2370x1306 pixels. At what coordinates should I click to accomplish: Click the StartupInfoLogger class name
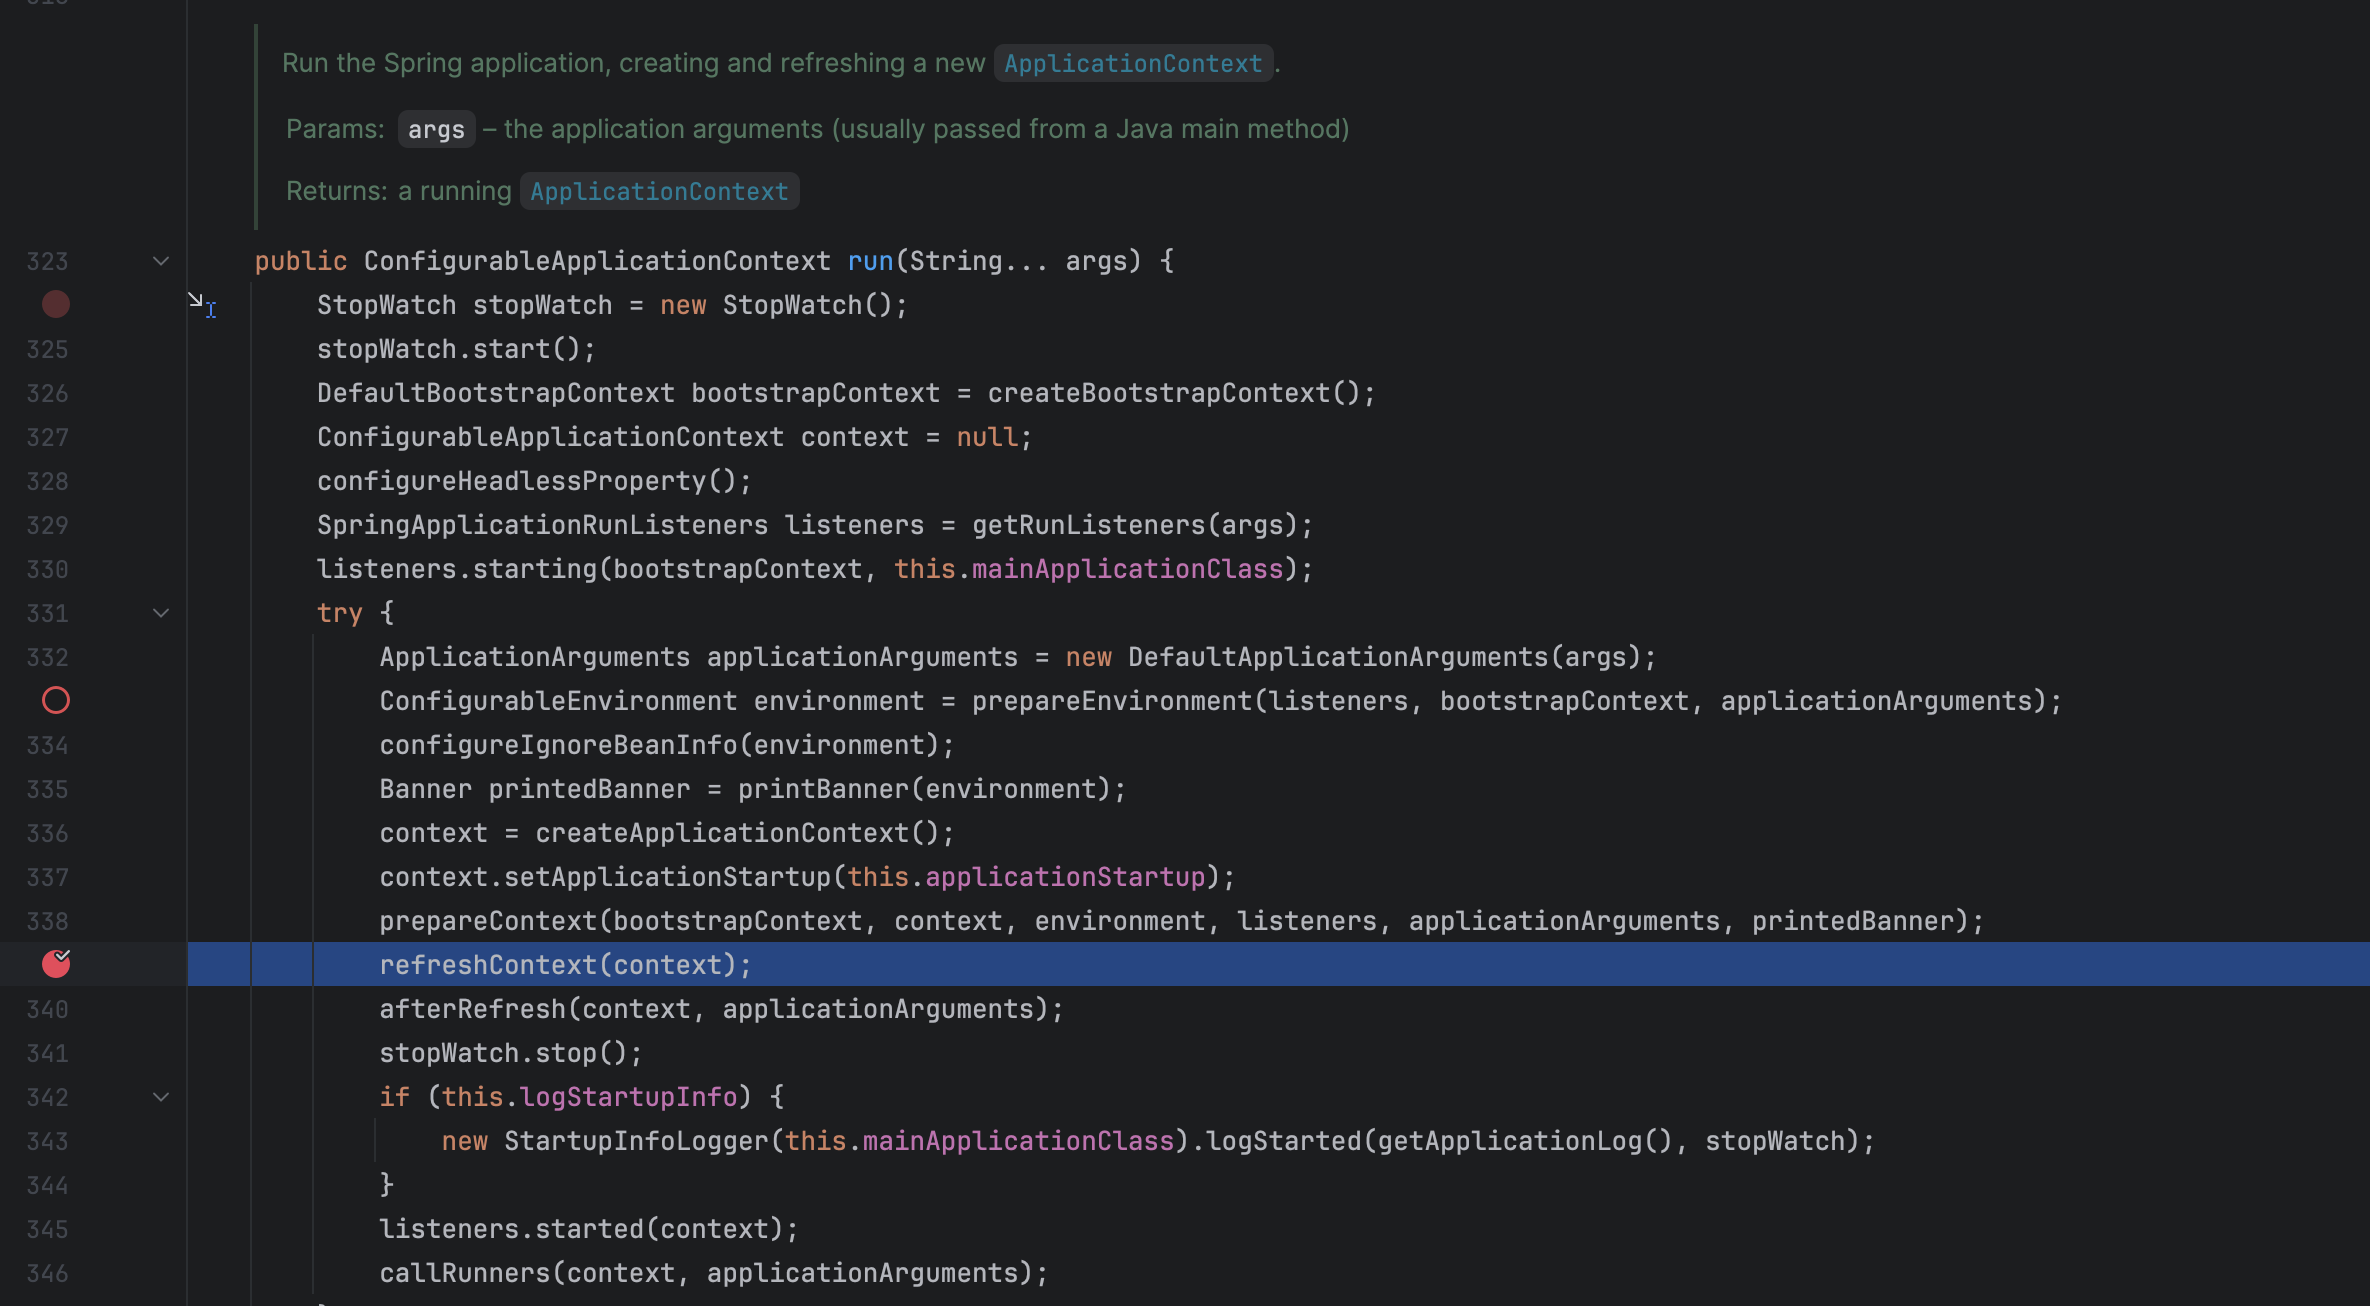pyautogui.click(x=636, y=1141)
